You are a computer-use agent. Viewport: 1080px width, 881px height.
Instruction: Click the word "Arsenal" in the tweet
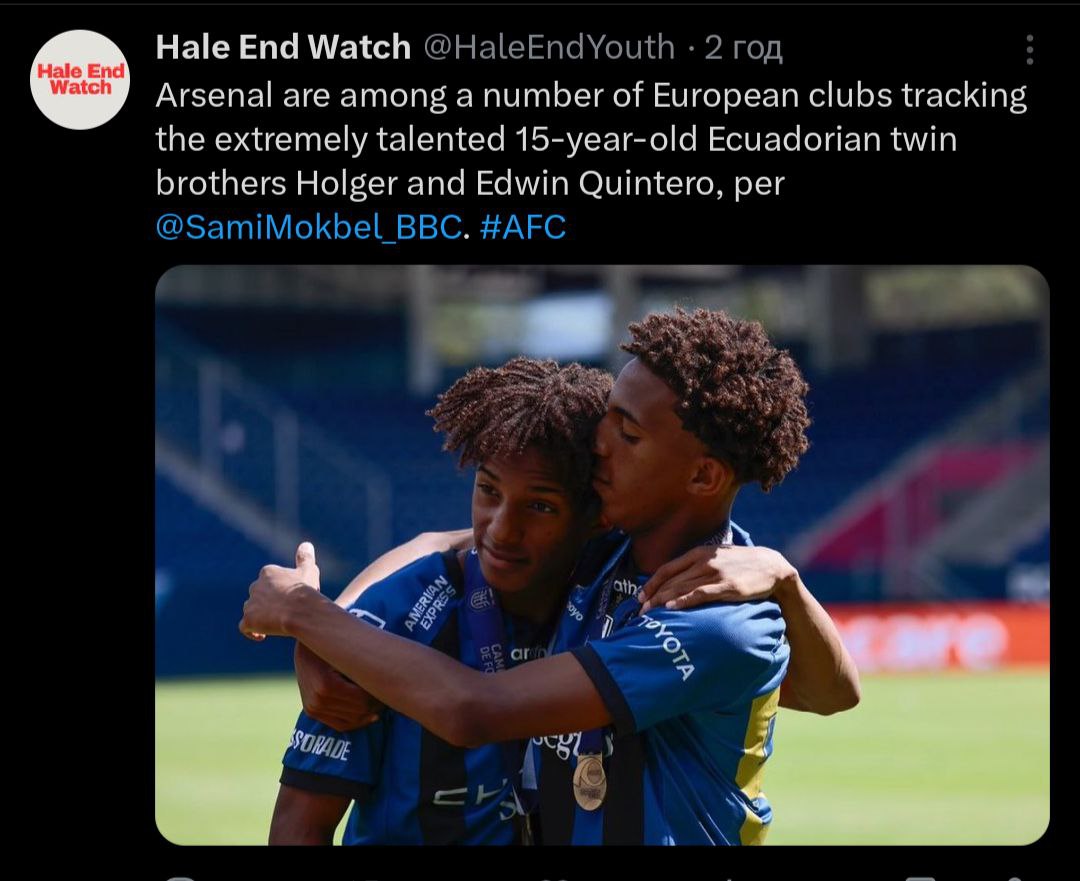pos(214,95)
